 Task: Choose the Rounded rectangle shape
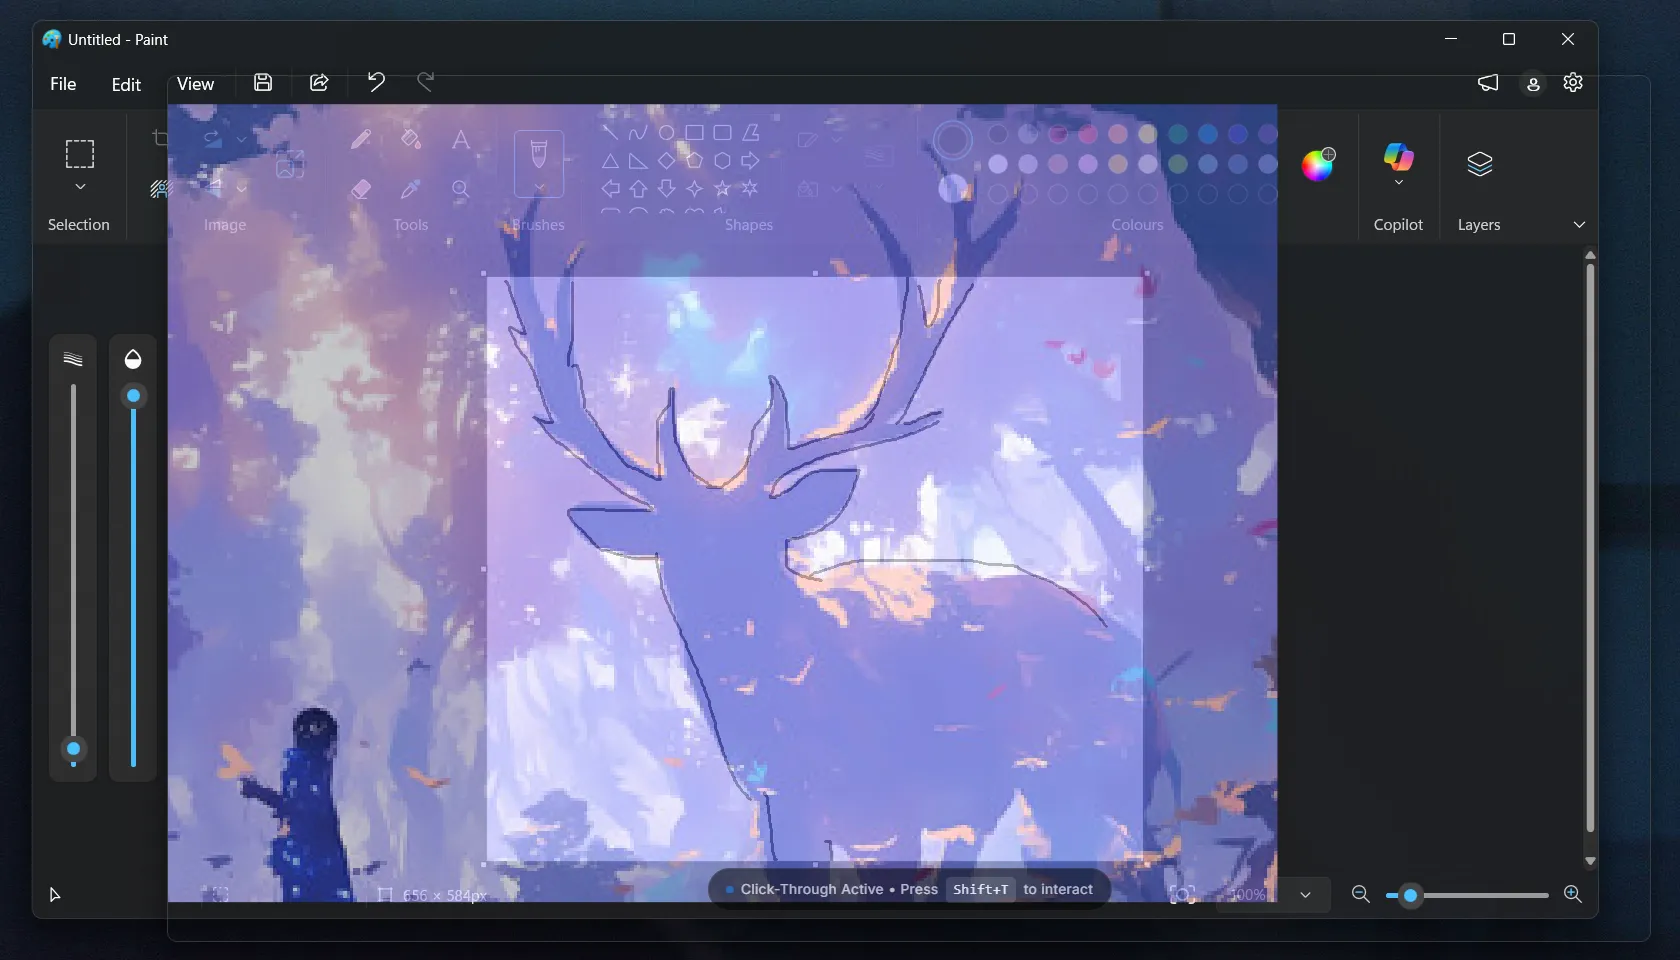pos(722,132)
